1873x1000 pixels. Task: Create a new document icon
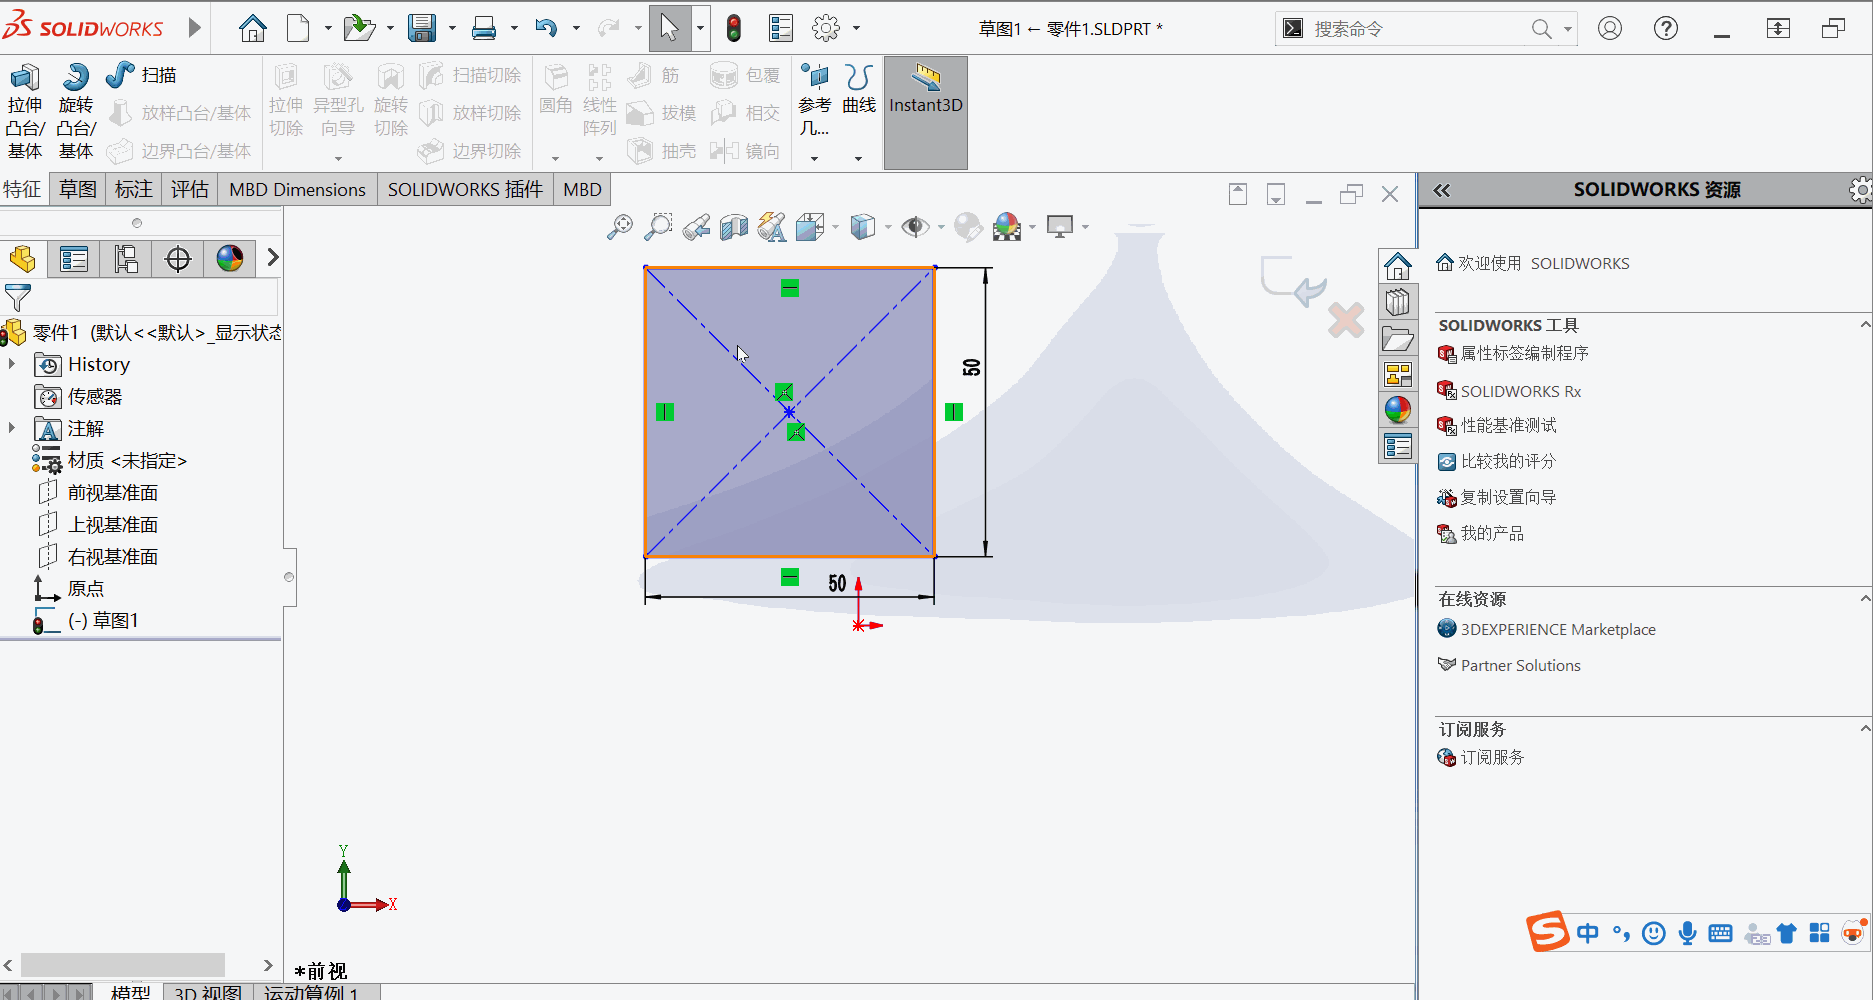298,28
